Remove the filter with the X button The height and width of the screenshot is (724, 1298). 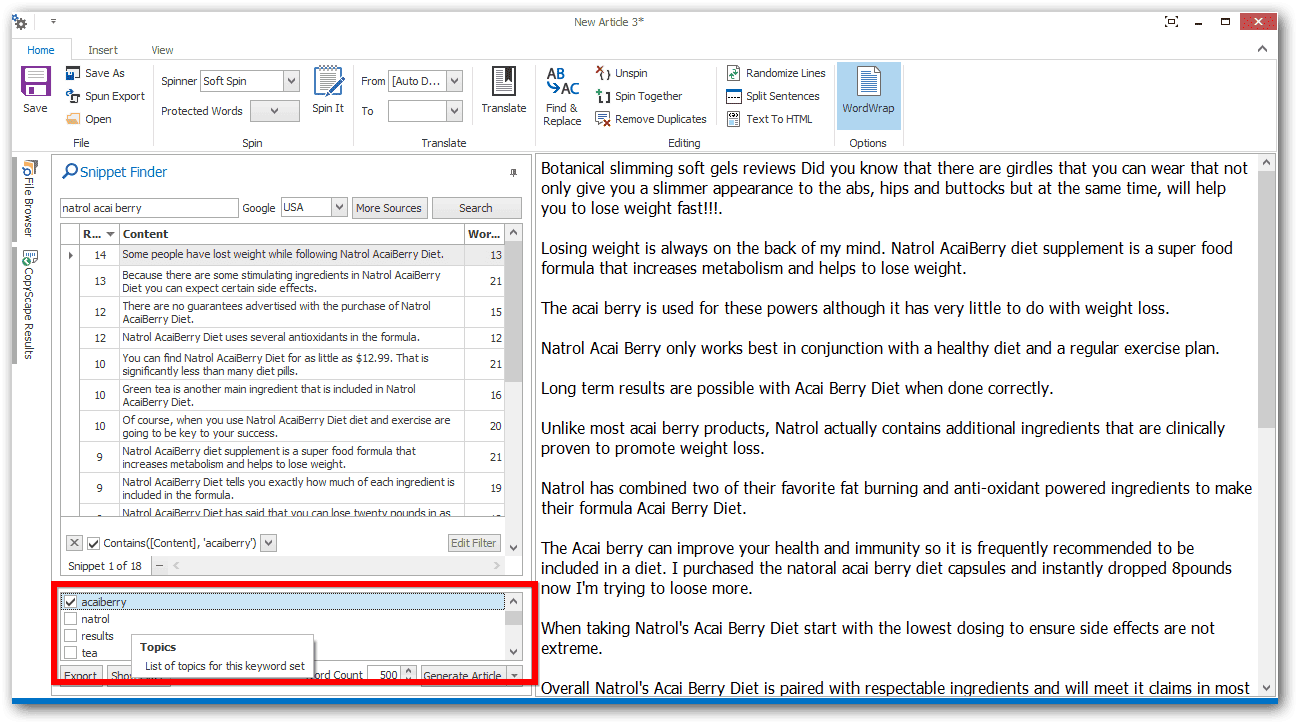click(74, 543)
